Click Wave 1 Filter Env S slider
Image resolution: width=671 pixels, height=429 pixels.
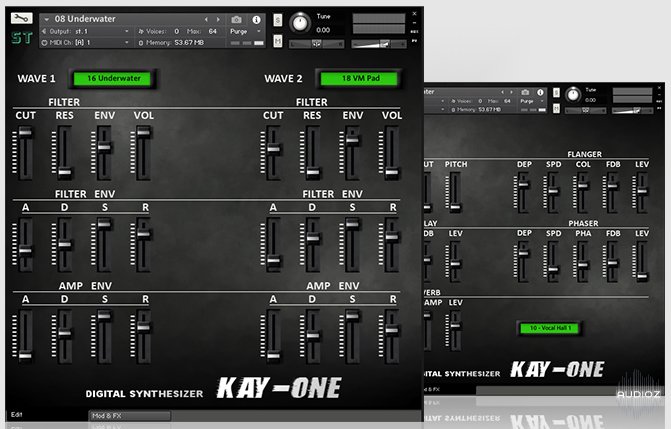[x=104, y=244]
